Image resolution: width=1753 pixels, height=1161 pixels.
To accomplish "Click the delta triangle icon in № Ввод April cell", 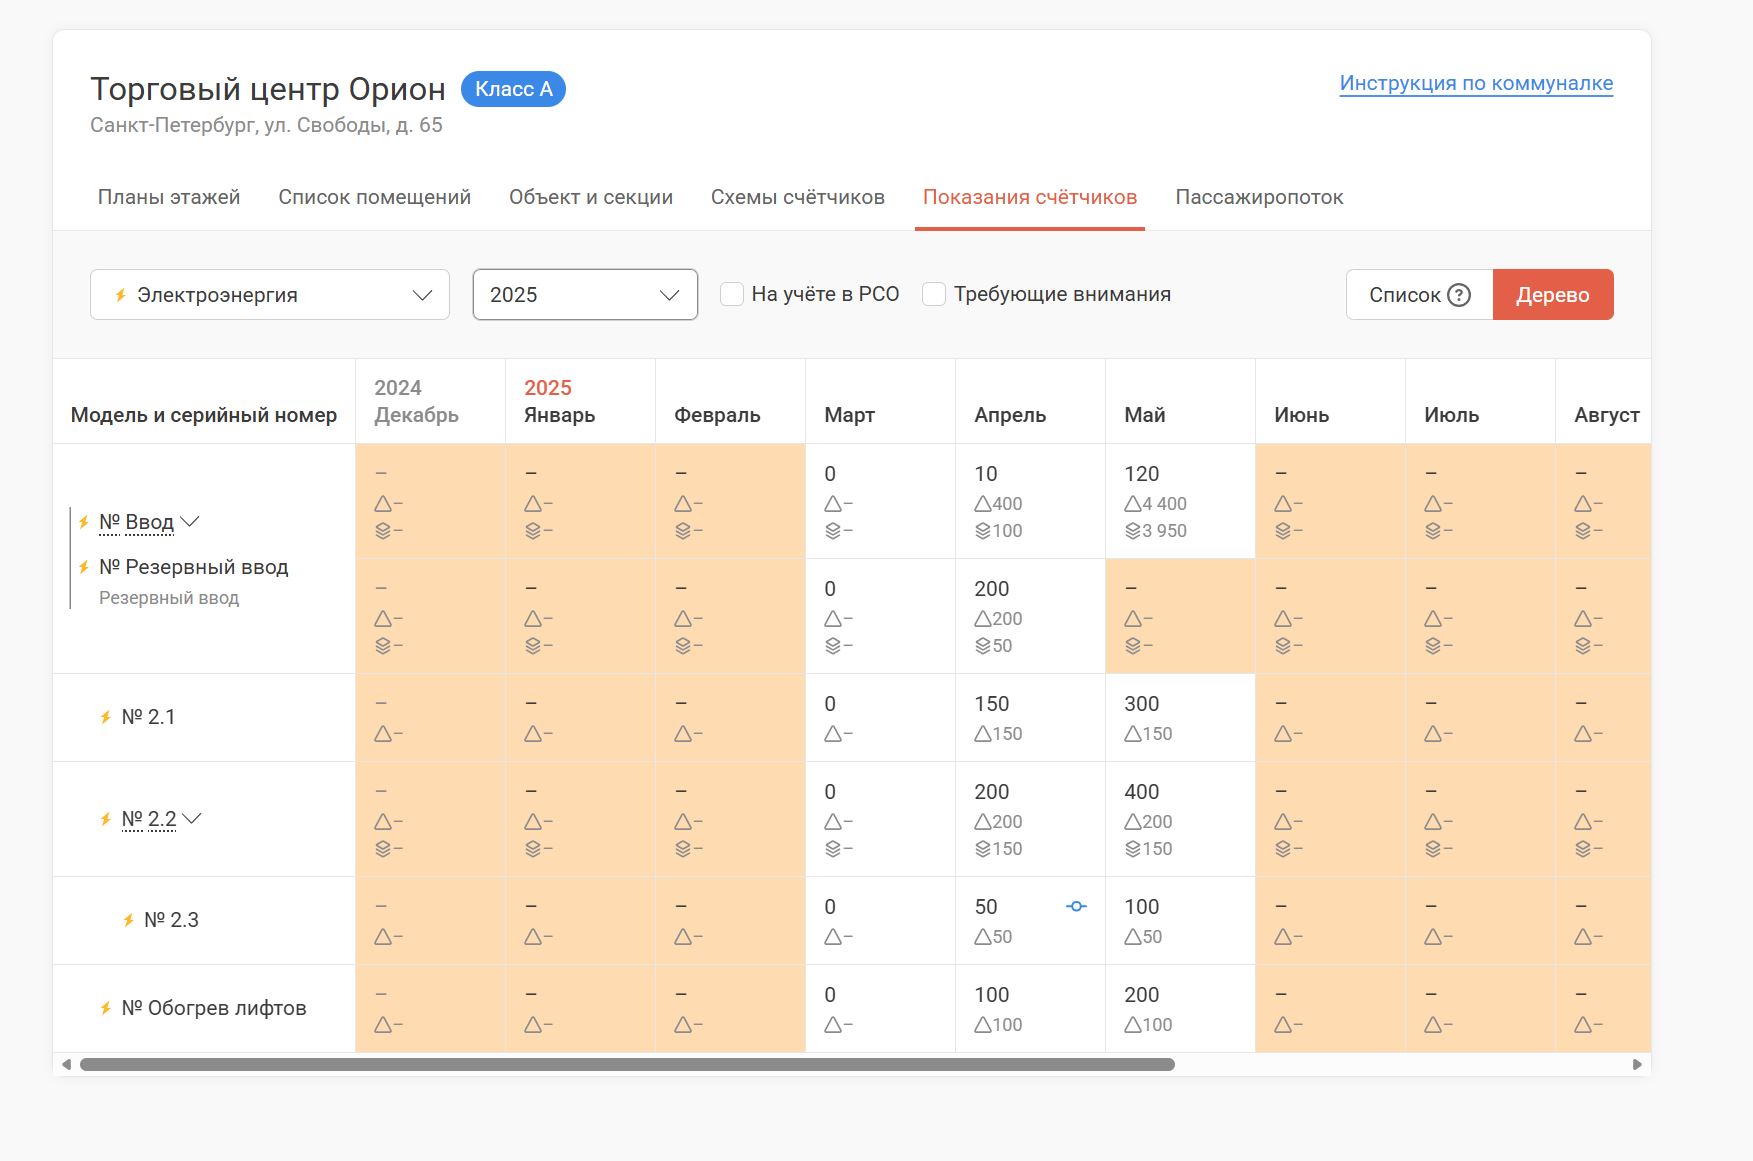I will pyautogui.click(x=983, y=503).
